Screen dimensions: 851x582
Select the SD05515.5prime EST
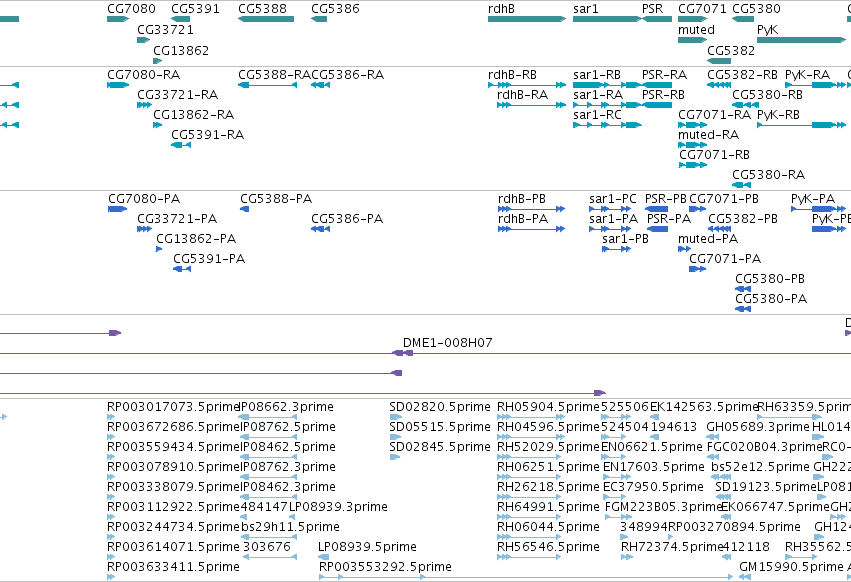point(395,437)
